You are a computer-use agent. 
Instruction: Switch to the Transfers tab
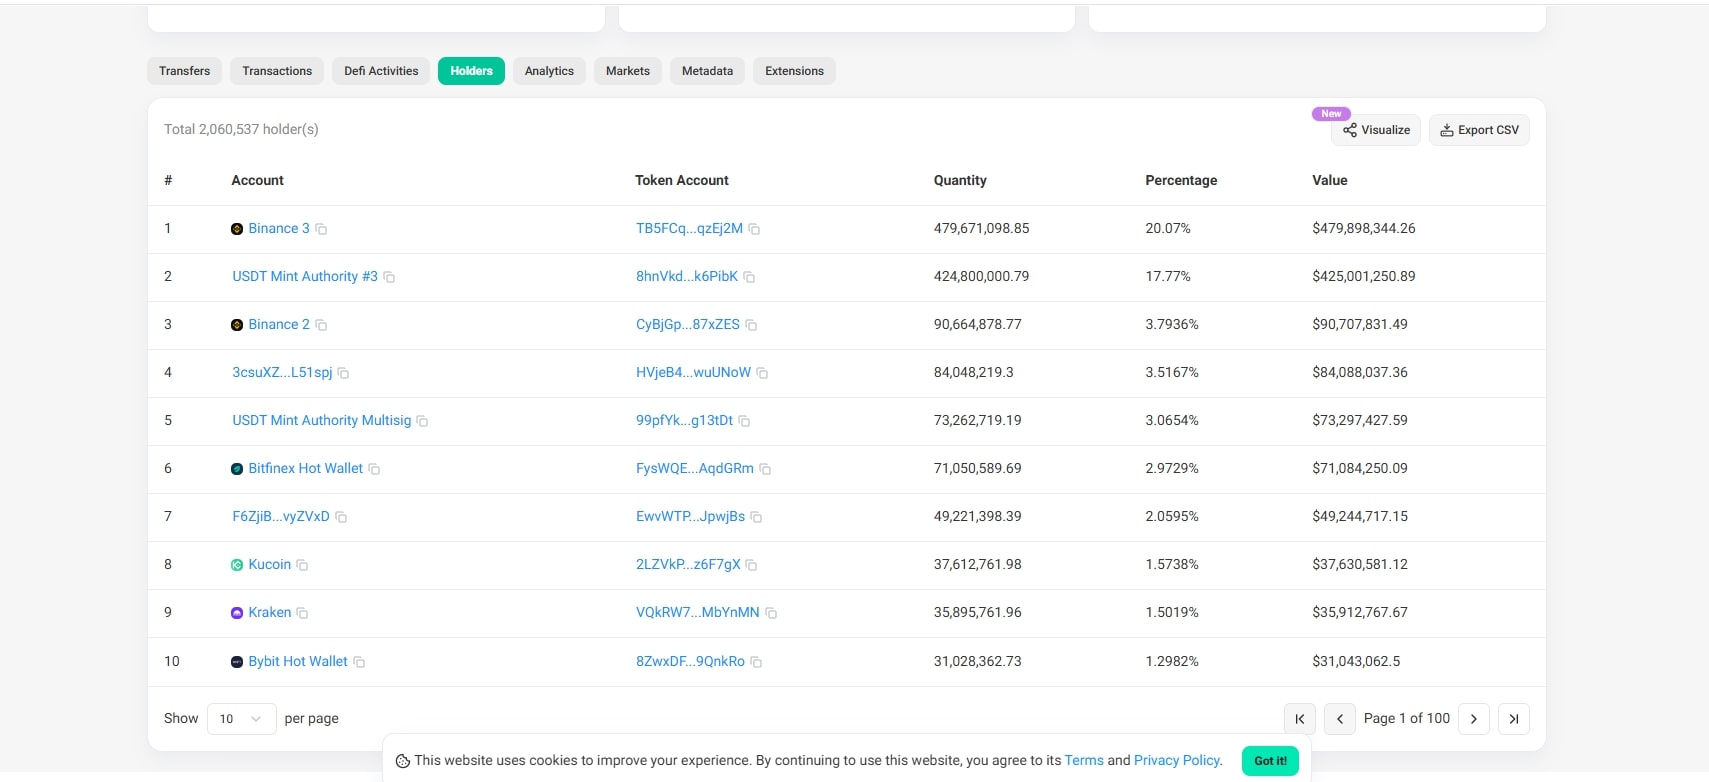(184, 71)
